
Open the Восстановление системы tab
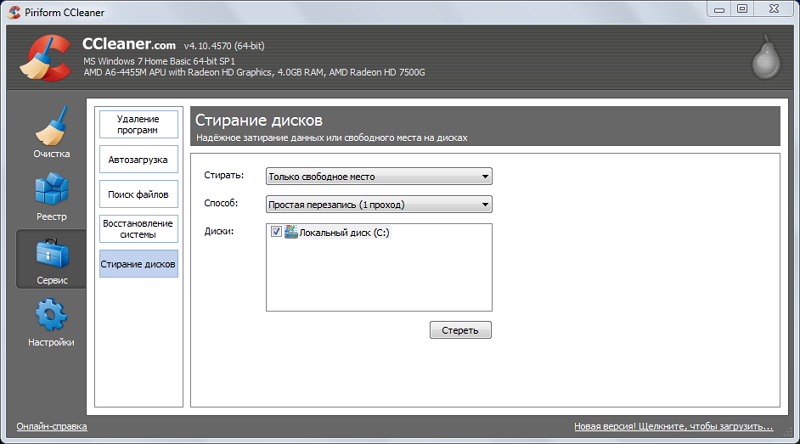pyautogui.click(x=138, y=229)
